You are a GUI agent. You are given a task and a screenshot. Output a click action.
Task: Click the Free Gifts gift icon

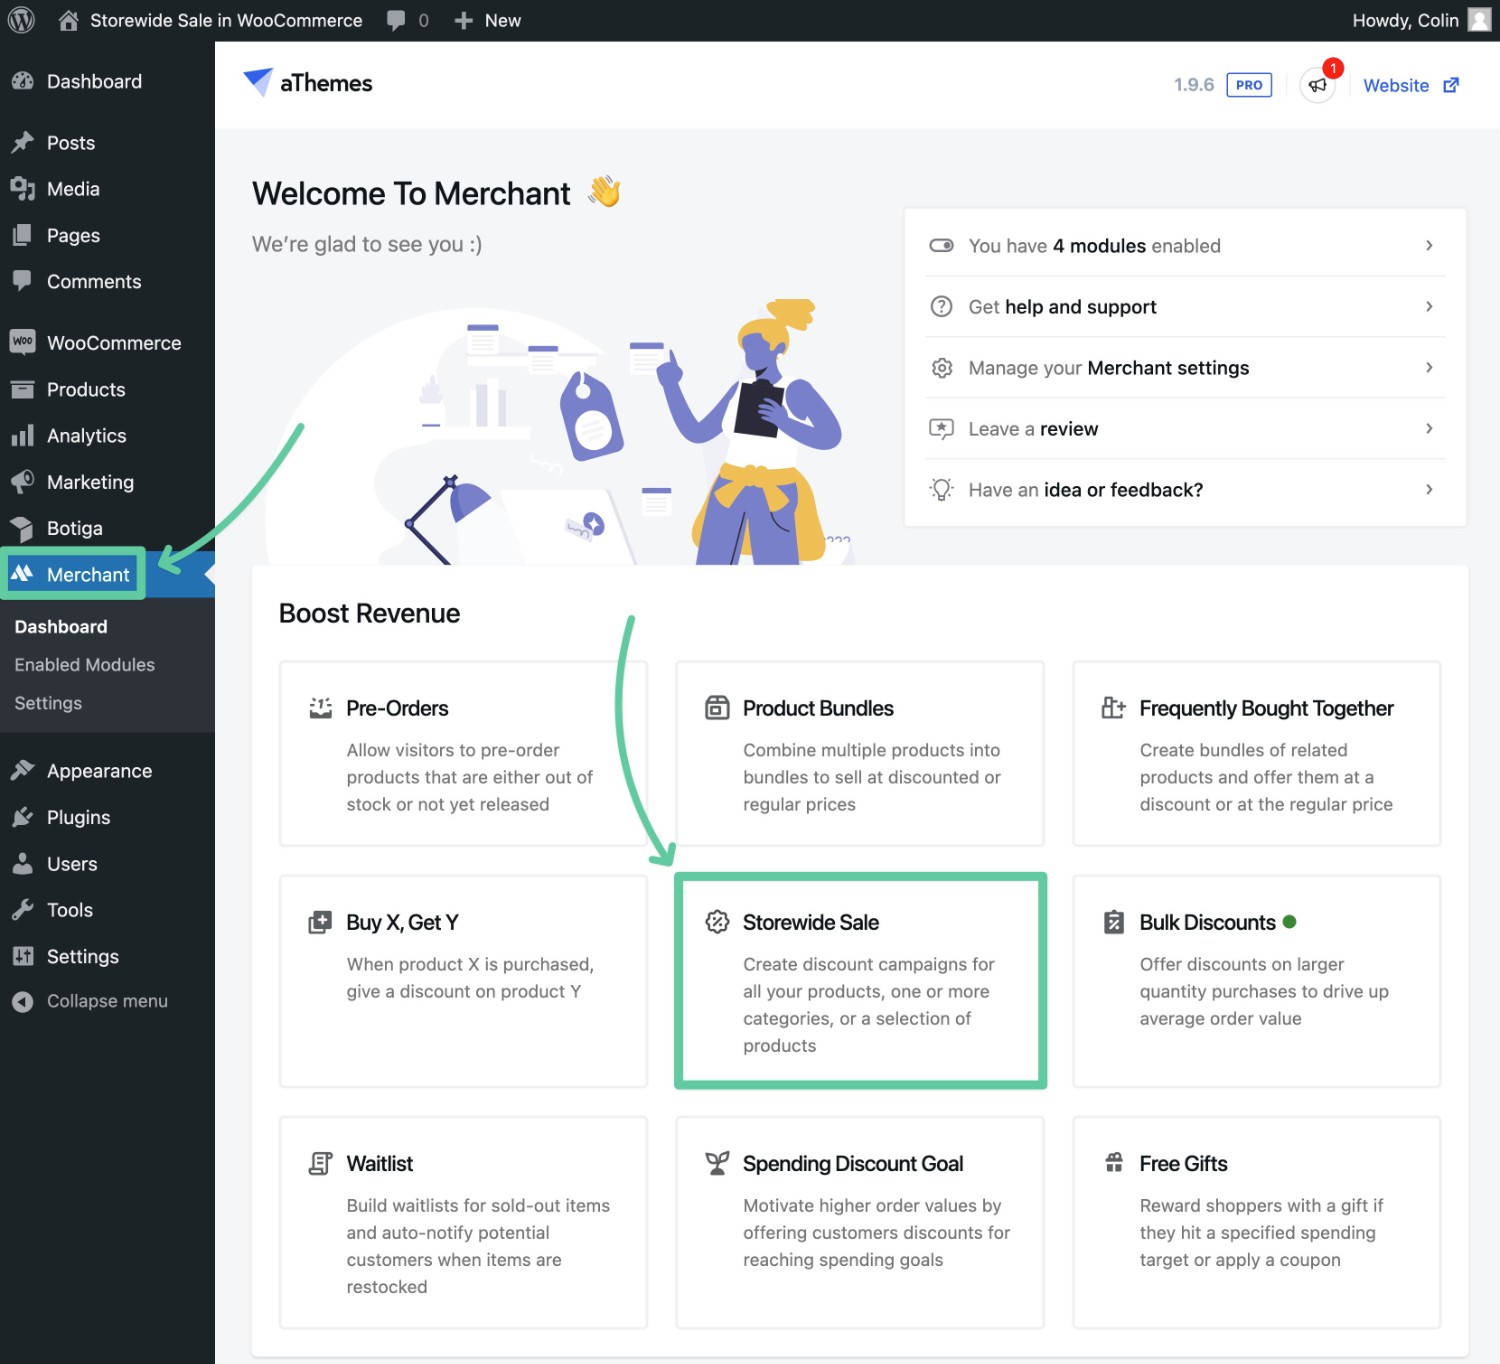click(1113, 1163)
